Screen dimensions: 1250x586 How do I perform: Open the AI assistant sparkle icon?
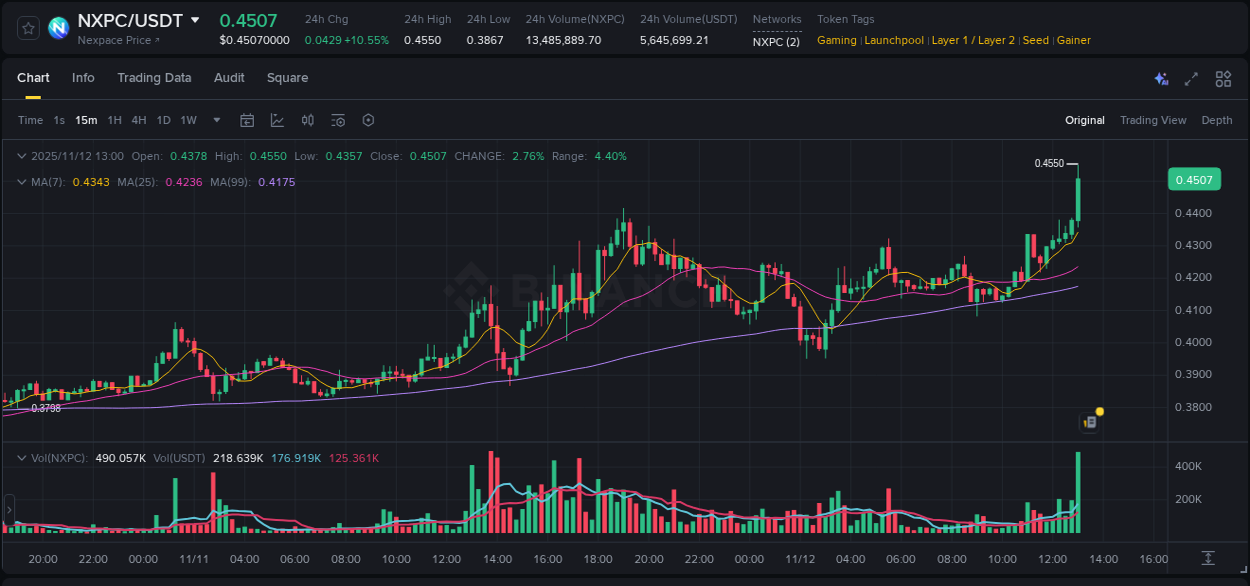click(1160, 78)
